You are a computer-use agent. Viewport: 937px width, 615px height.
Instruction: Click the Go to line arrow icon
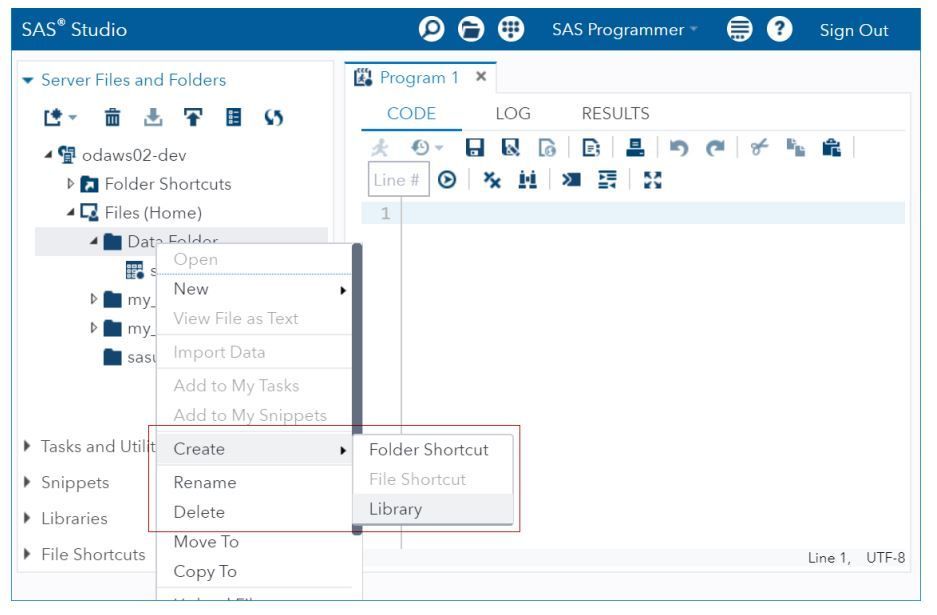(447, 179)
